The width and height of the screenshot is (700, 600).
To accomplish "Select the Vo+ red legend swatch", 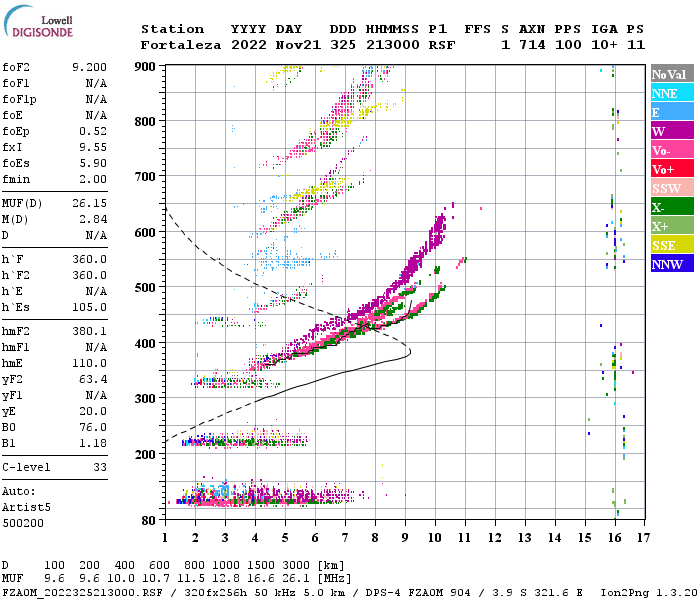I will click(672, 169).
